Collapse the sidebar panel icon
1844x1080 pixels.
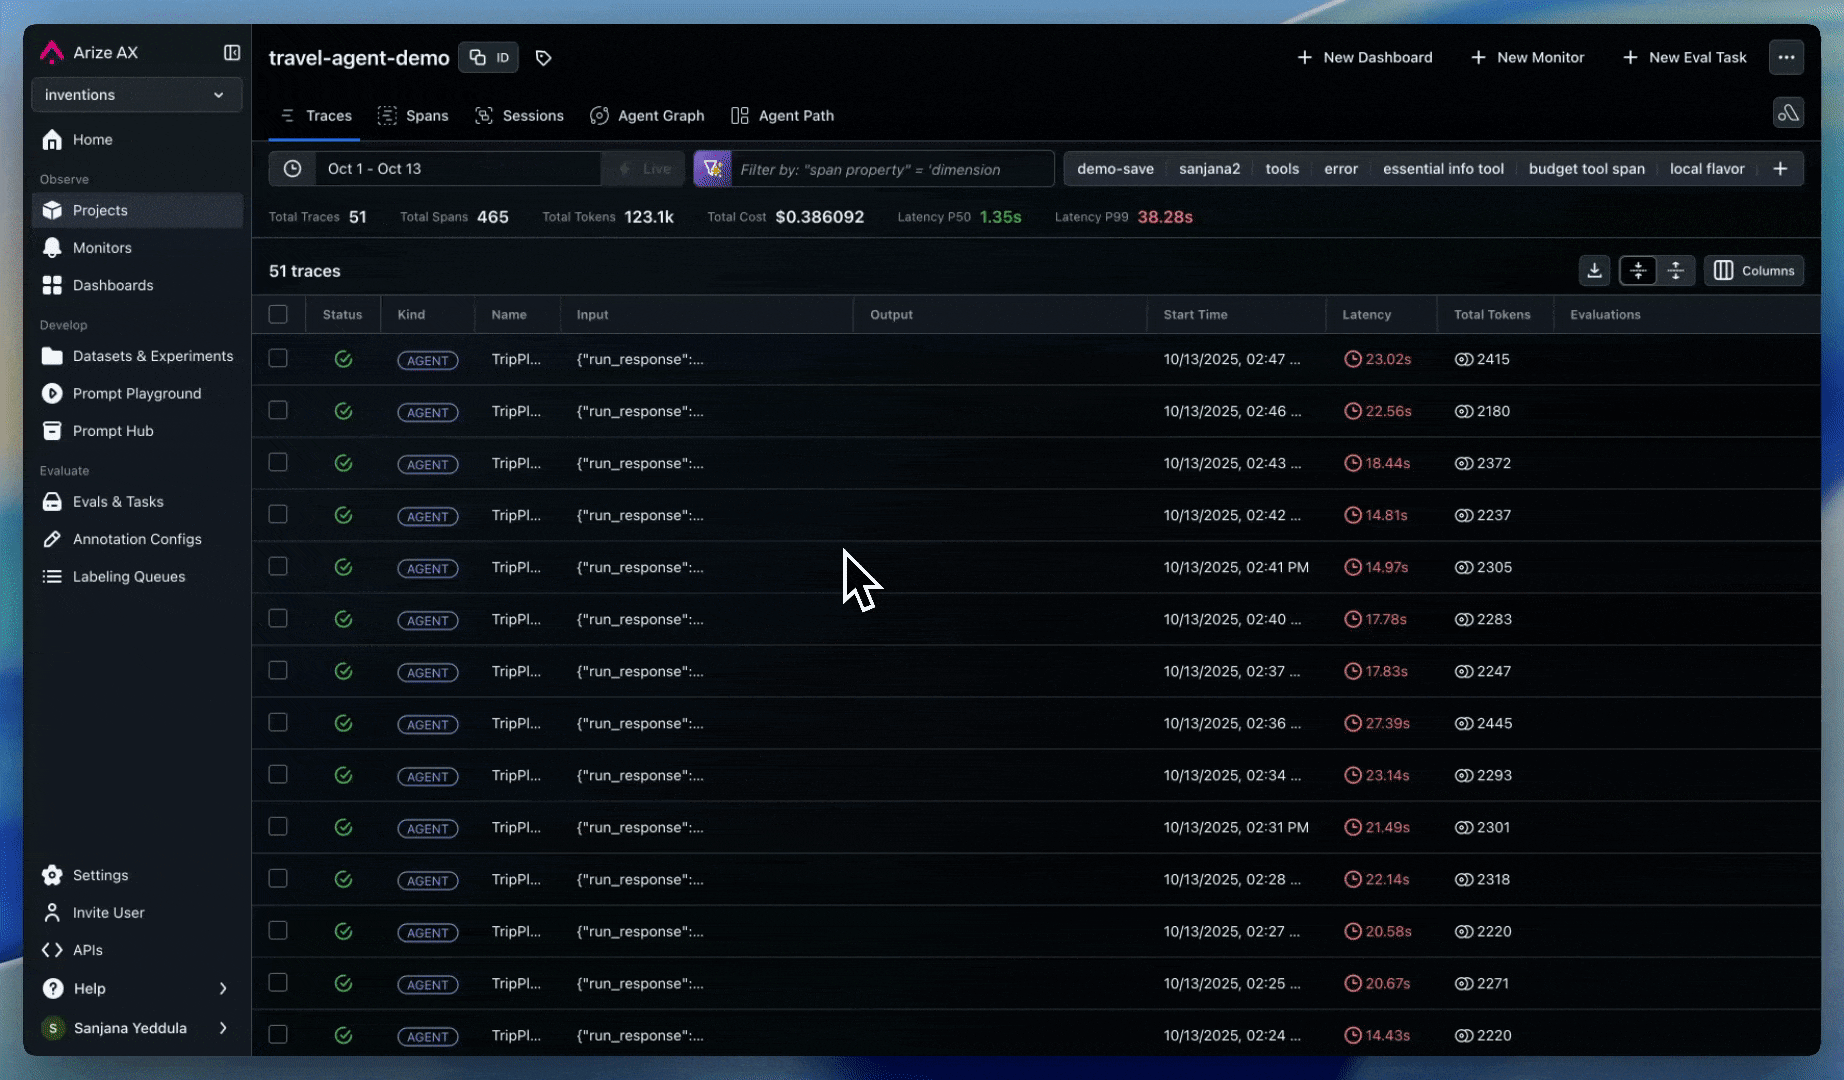(232, 52)
